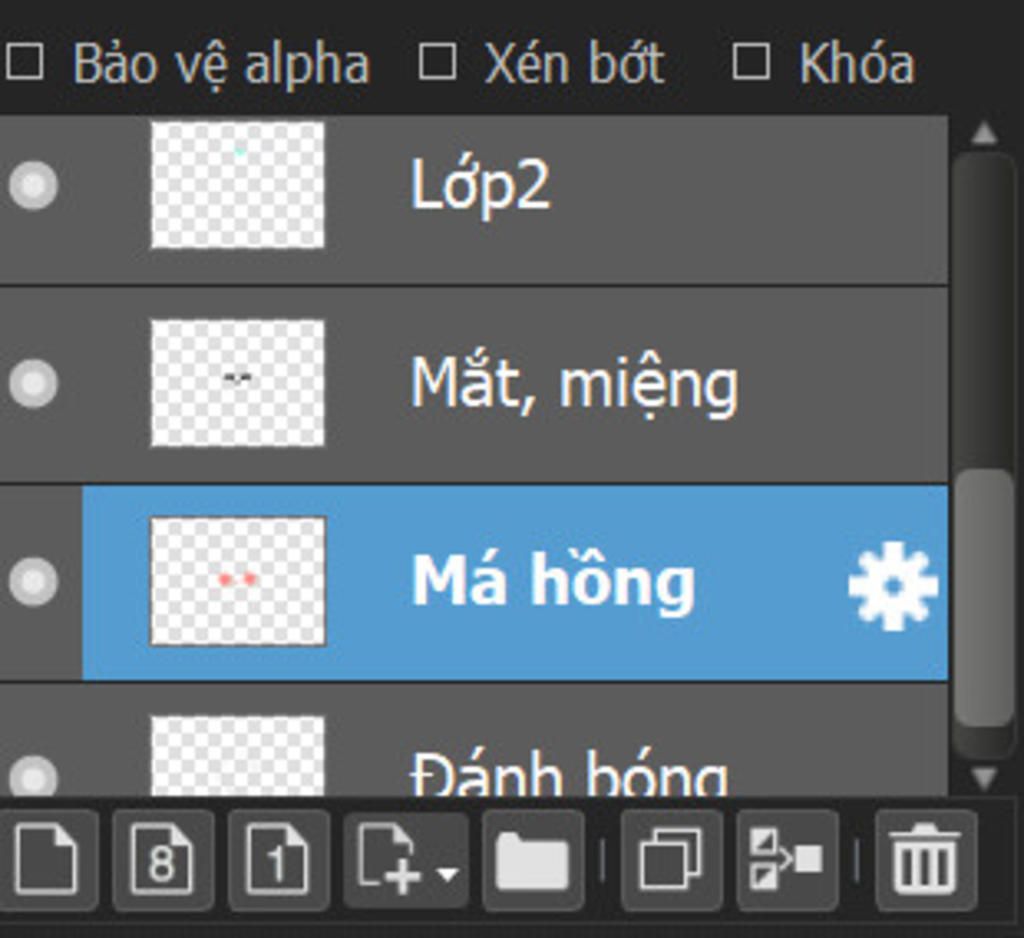Enable the Bảo vệ alpha checkbox
The image size is (1024, 938).
click(x=25, y=63)
